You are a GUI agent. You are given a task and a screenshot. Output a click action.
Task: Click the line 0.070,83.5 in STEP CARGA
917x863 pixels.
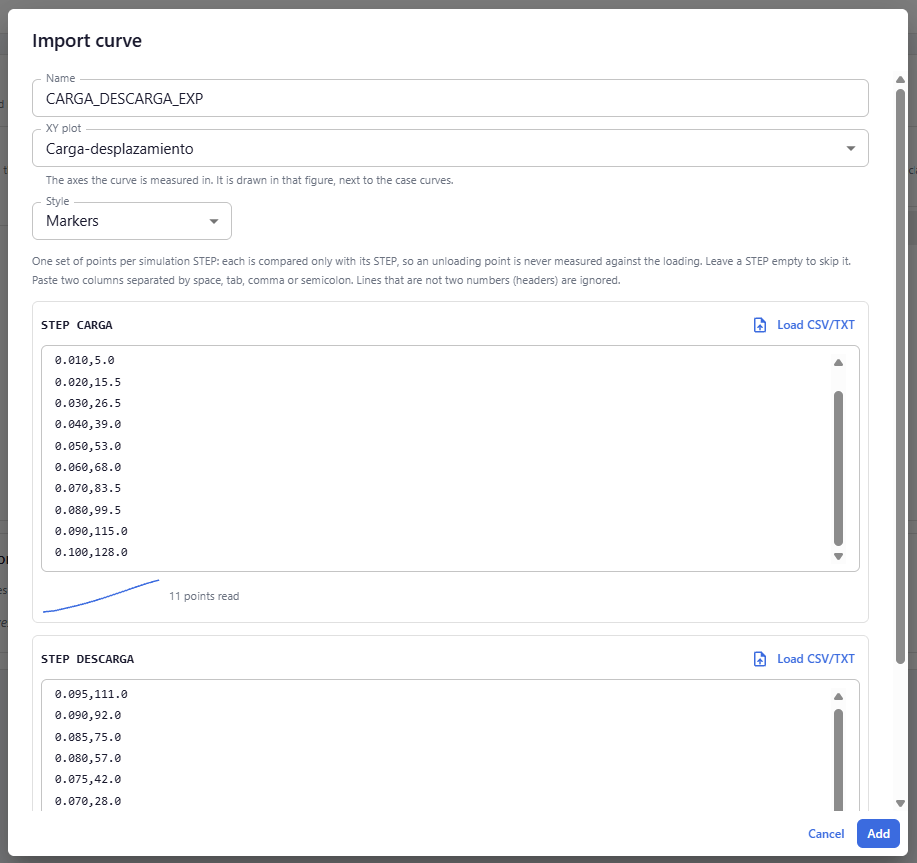click(88, 488)
